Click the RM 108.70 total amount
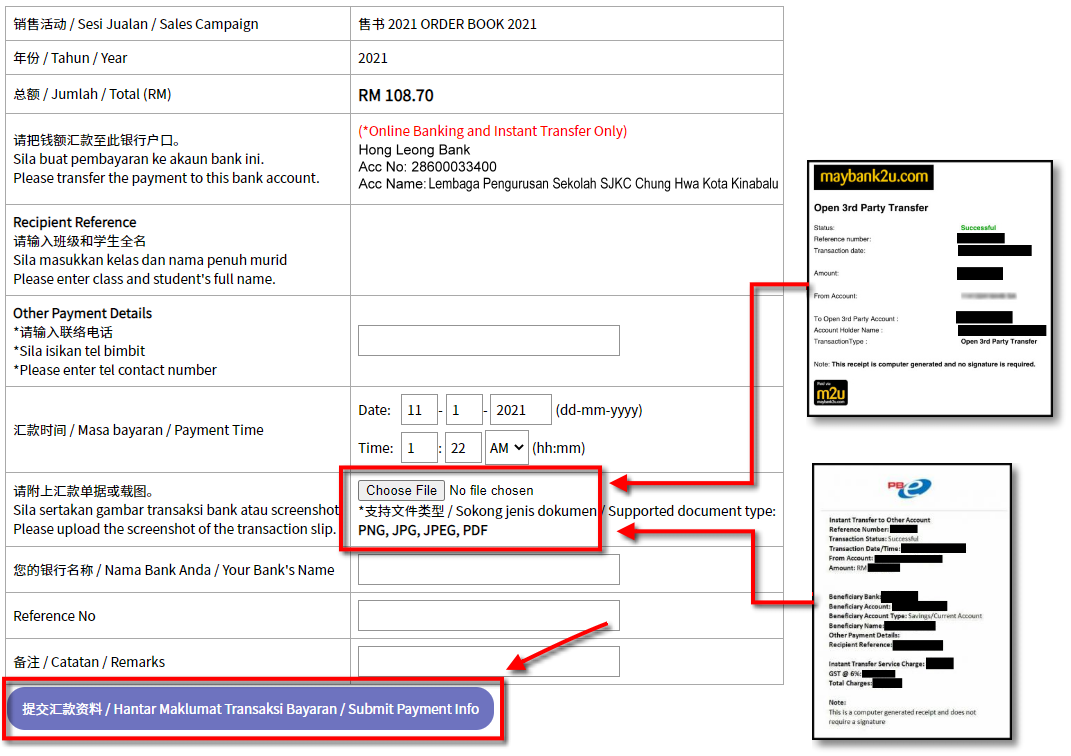The width and height of the screenshot is (1071, 756). 396,96
